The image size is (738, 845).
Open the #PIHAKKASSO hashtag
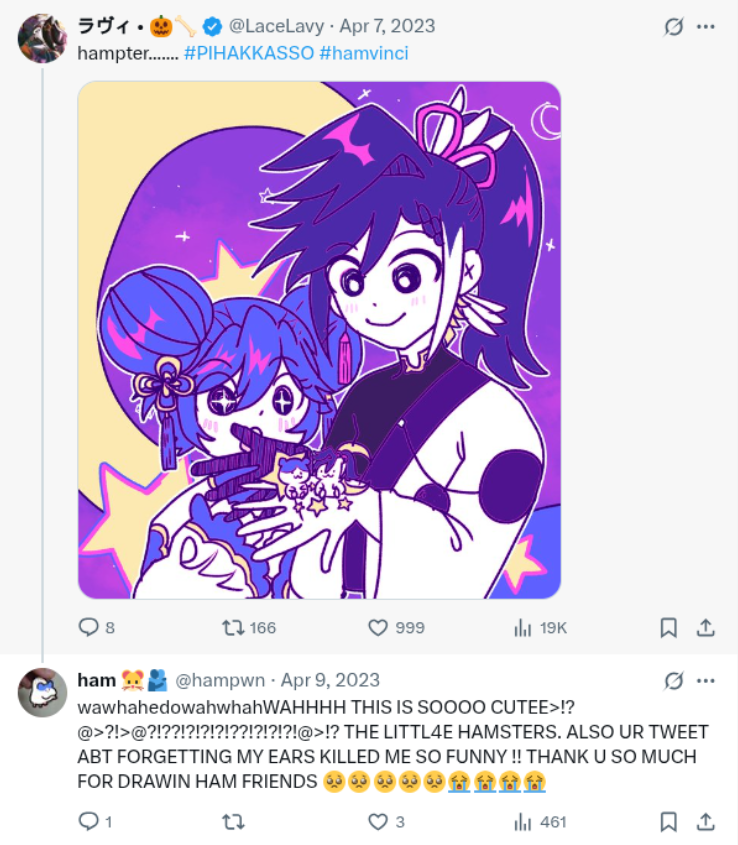249,53
